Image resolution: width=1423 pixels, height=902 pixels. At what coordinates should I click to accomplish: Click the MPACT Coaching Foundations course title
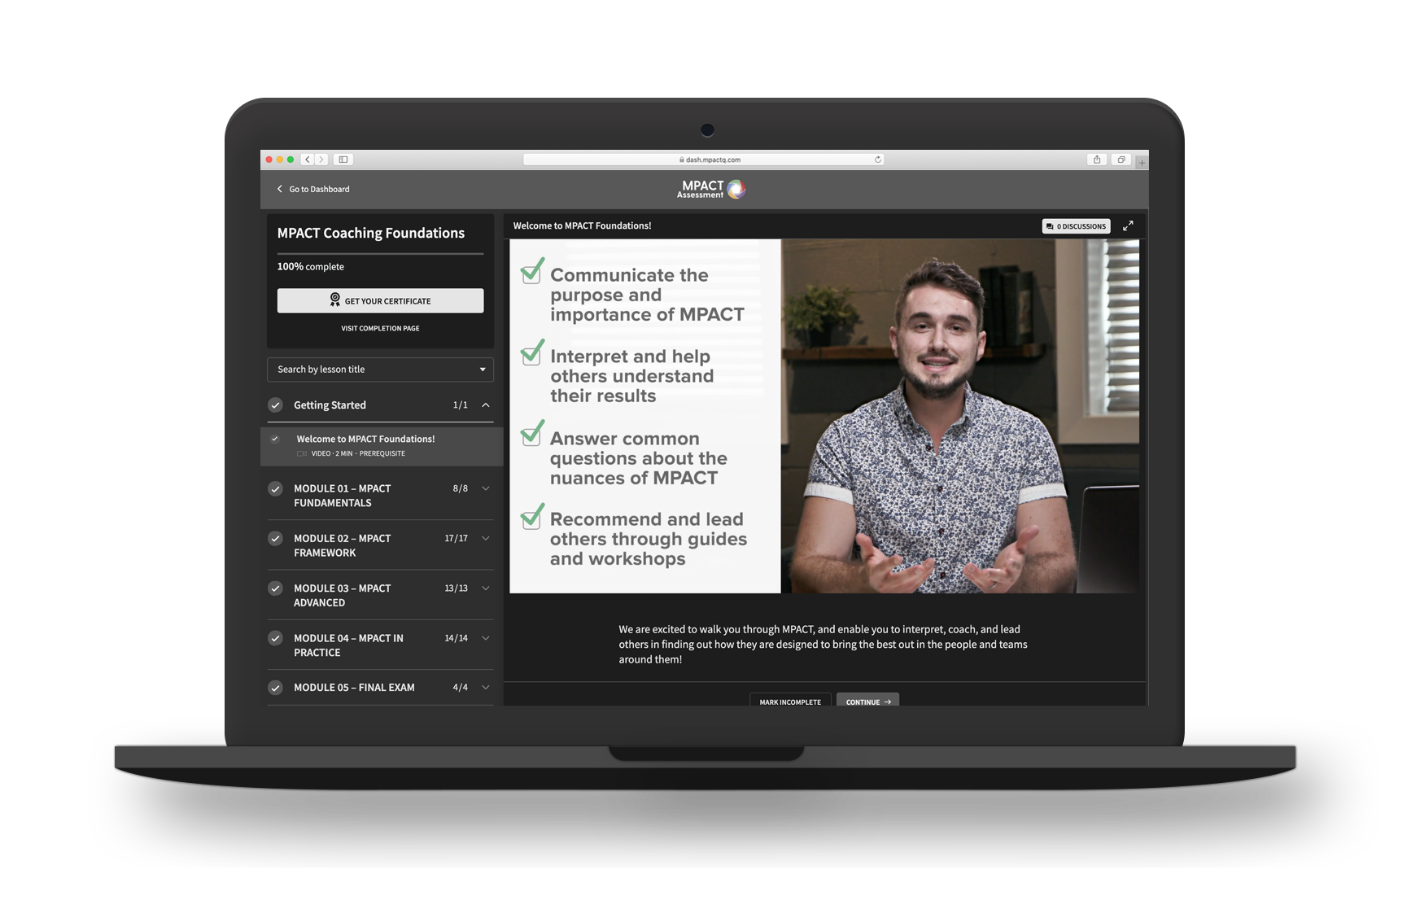371,233
